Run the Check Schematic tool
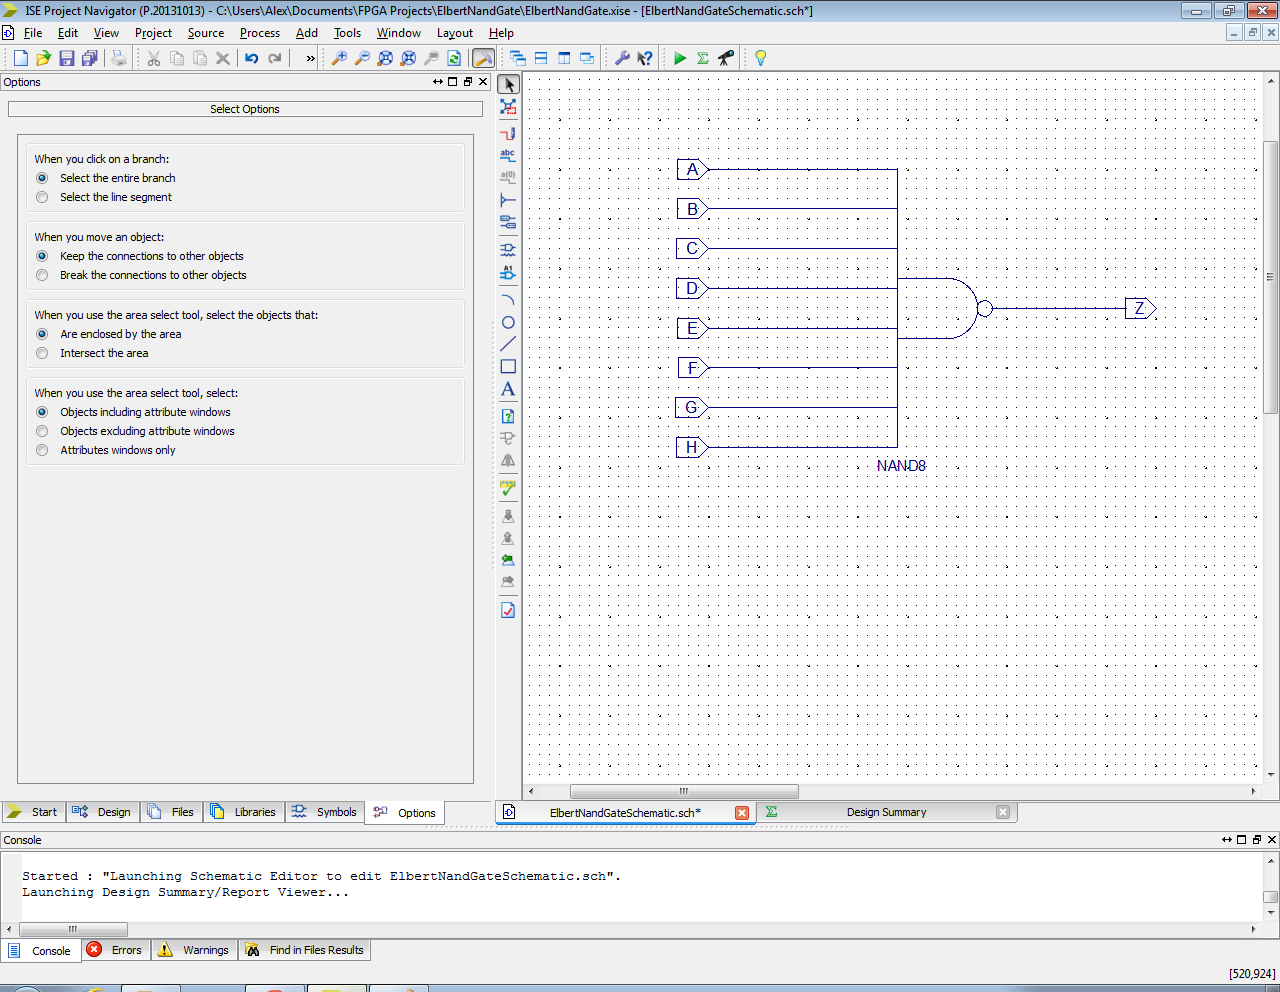The image size is (1280, 992). tap(508, 488)
